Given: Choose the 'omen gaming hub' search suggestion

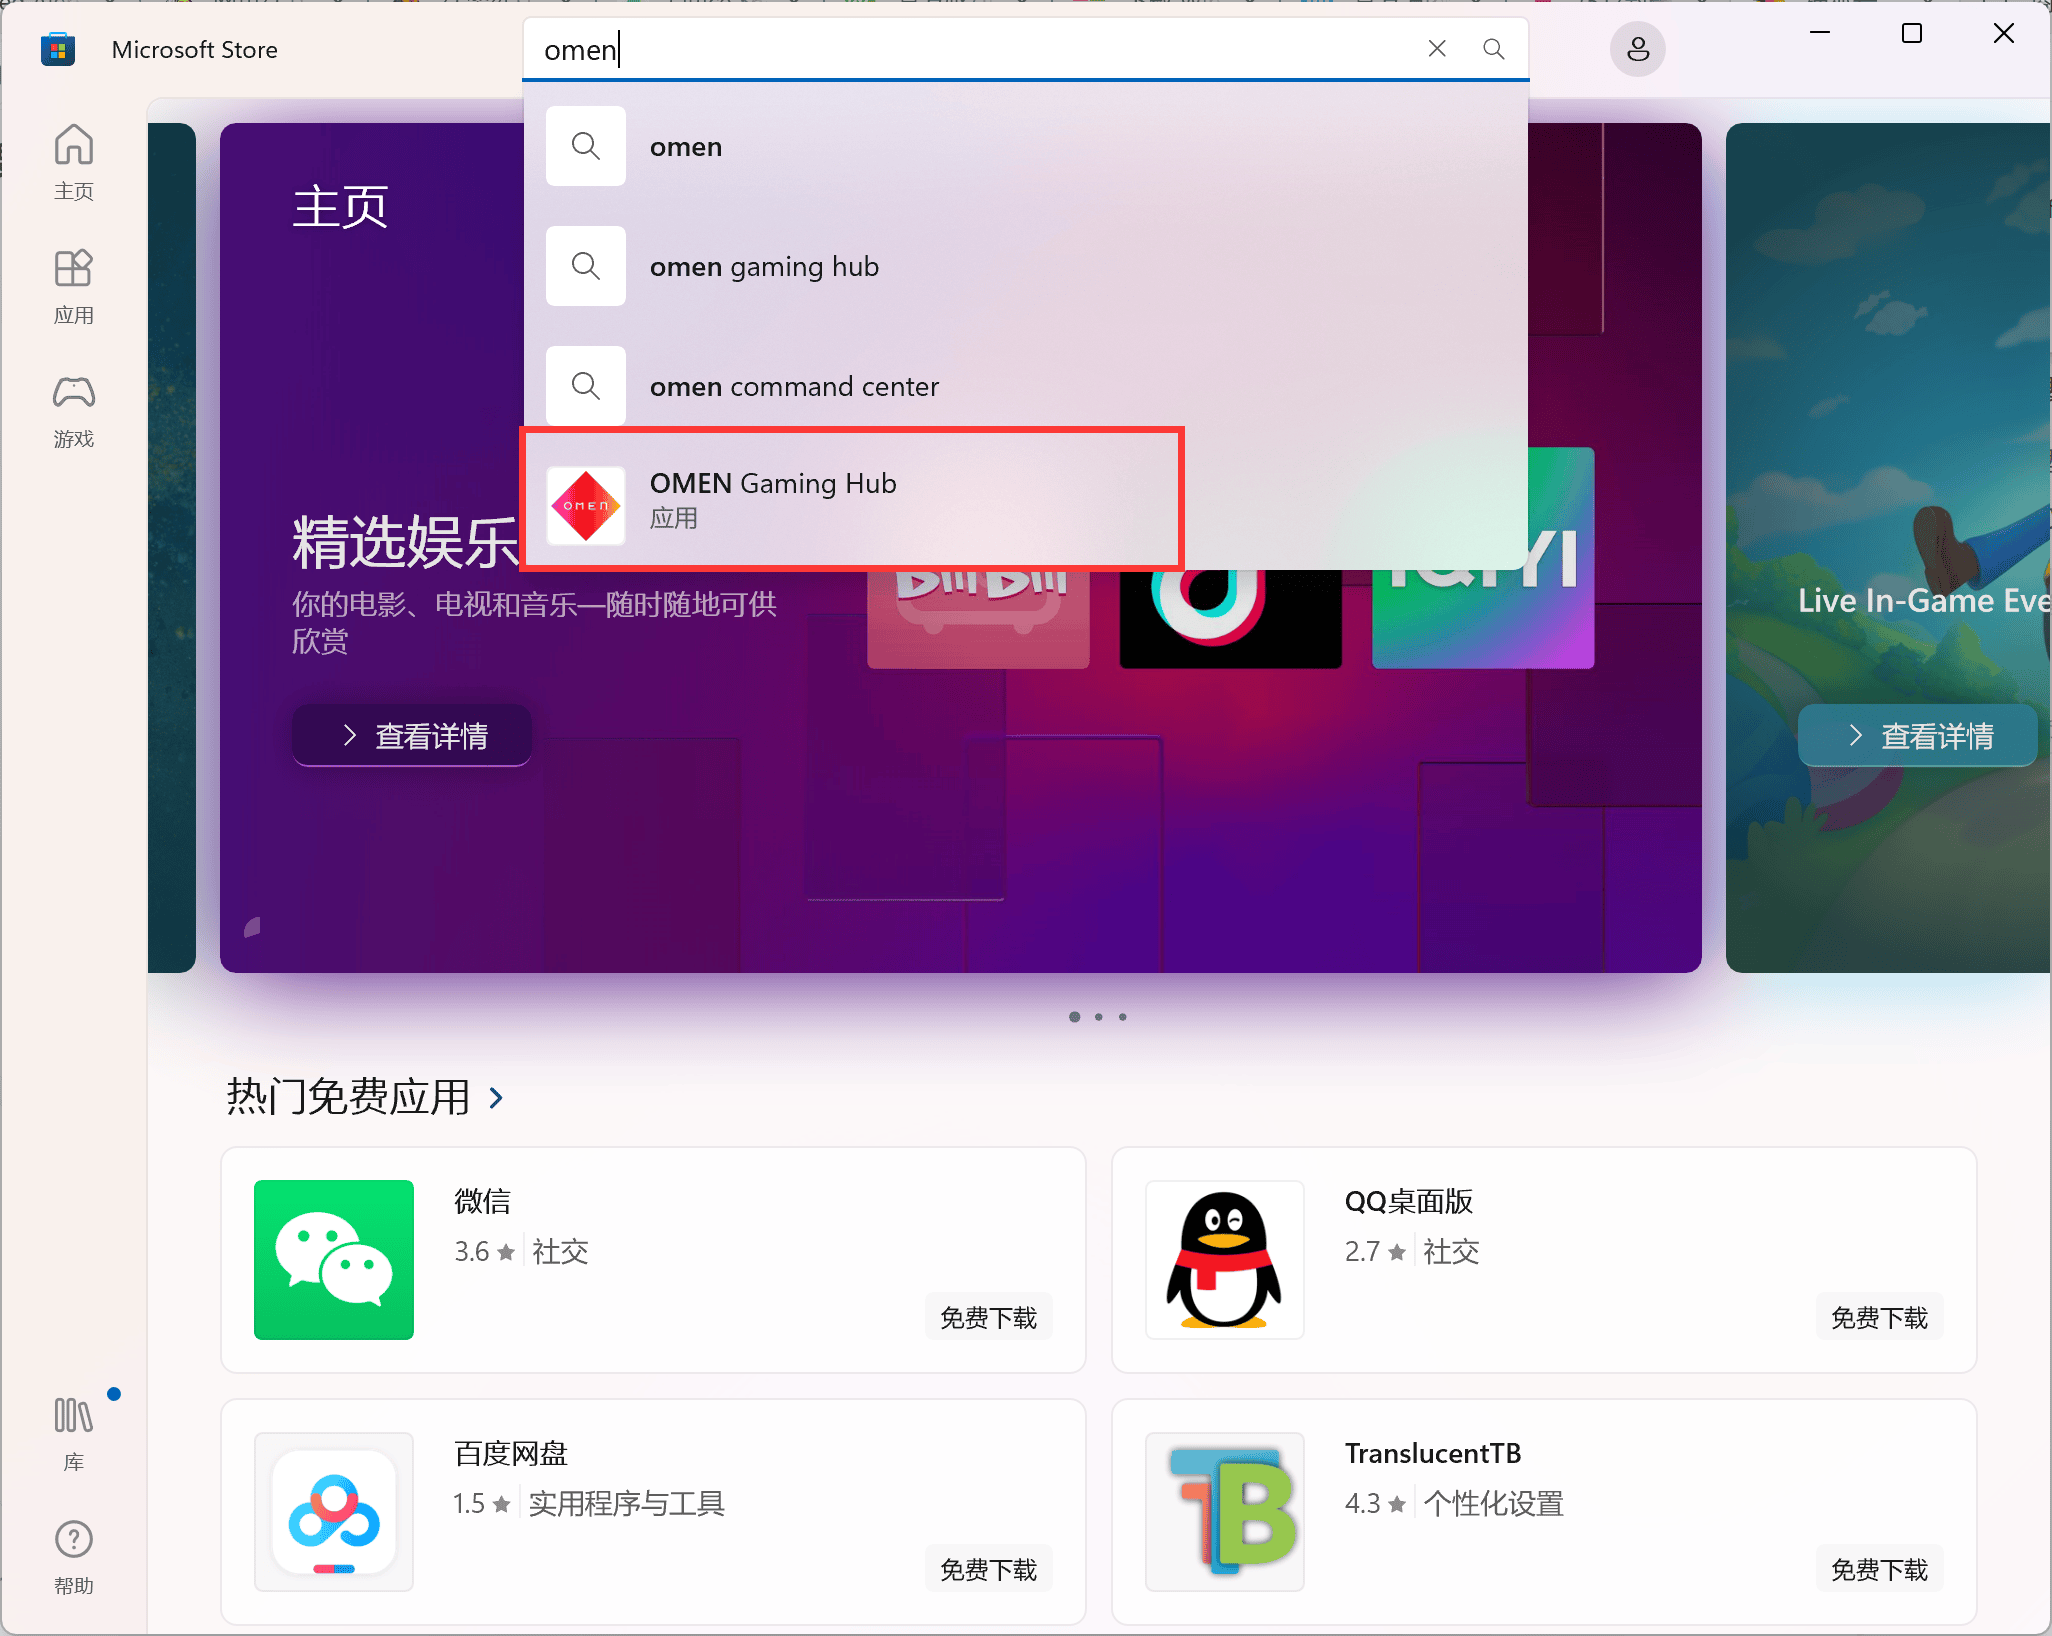Looking at the screenshot, I should click(x=764, y=267).
